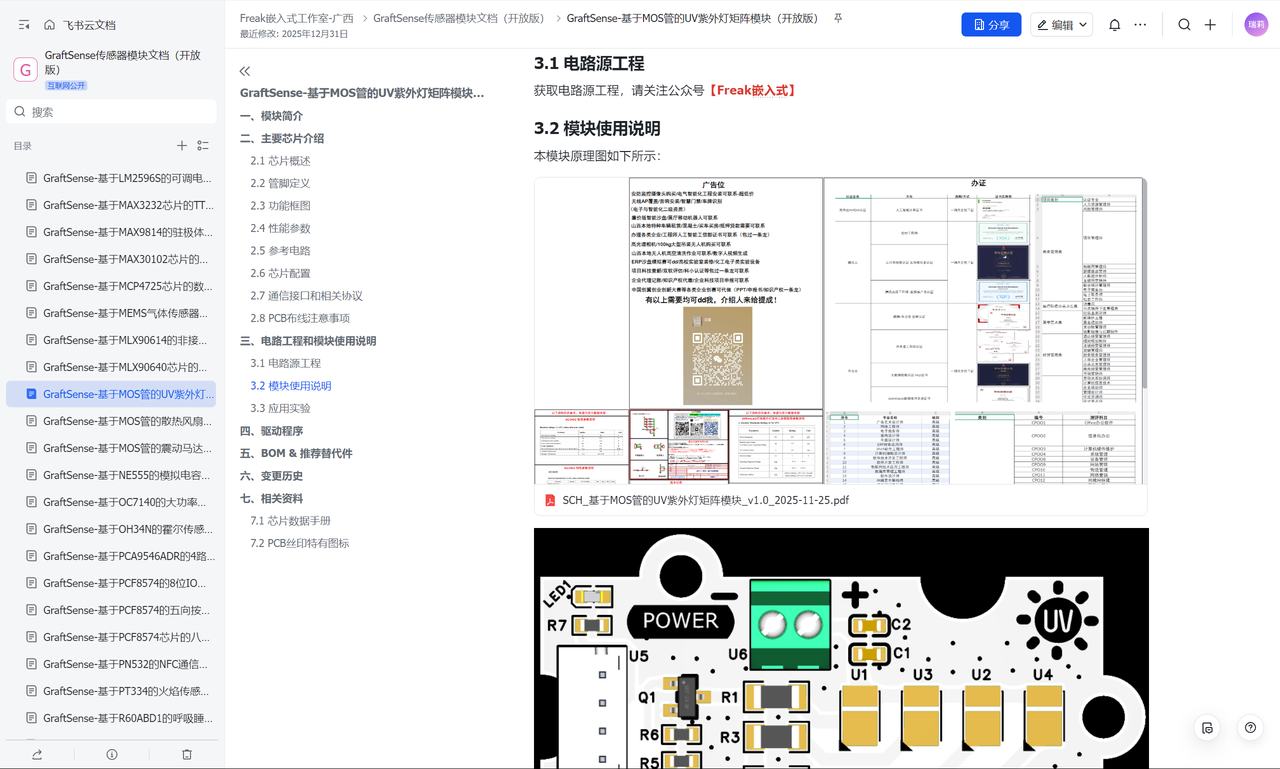Select the GraftSense传感器模块文档 breadcrumb
This screenshot has width=1280, height=769.
pyautogui.click(x=462, y=18)
